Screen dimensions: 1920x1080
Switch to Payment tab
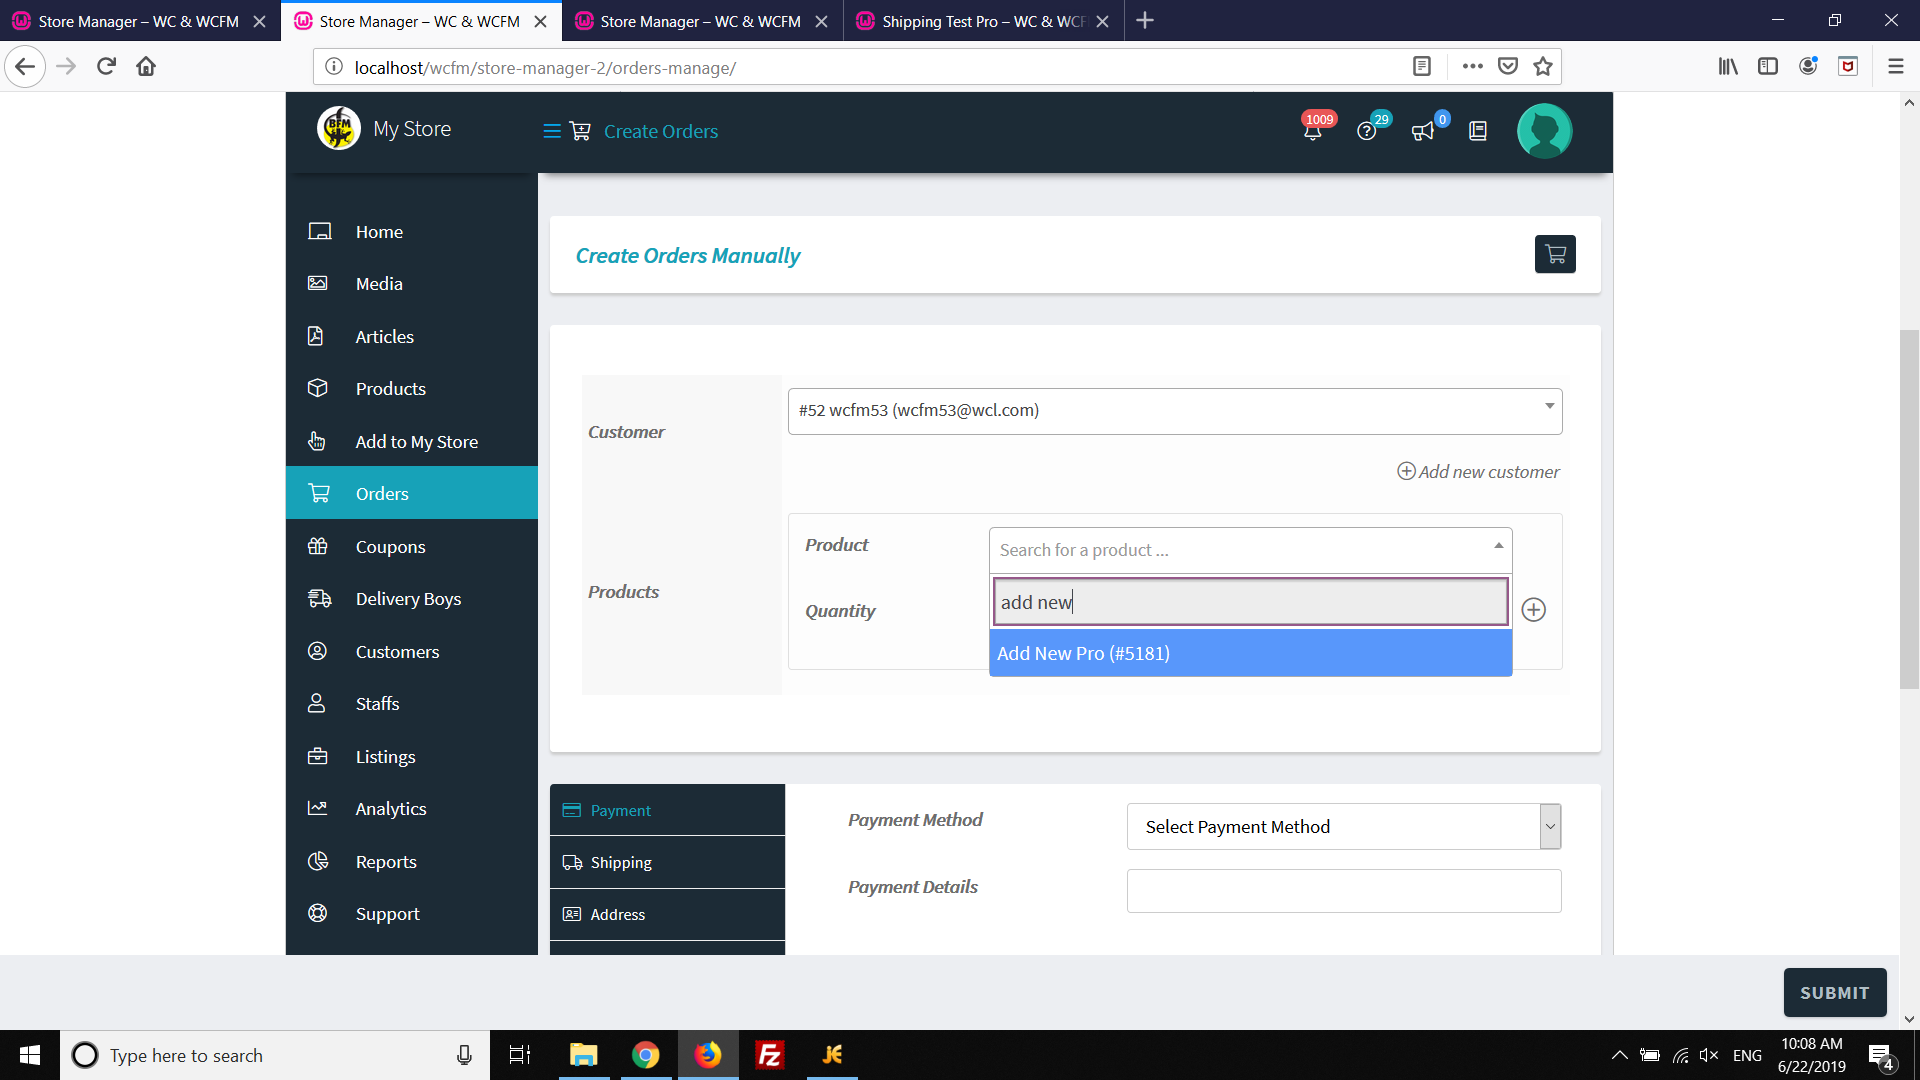click(667, 810)
